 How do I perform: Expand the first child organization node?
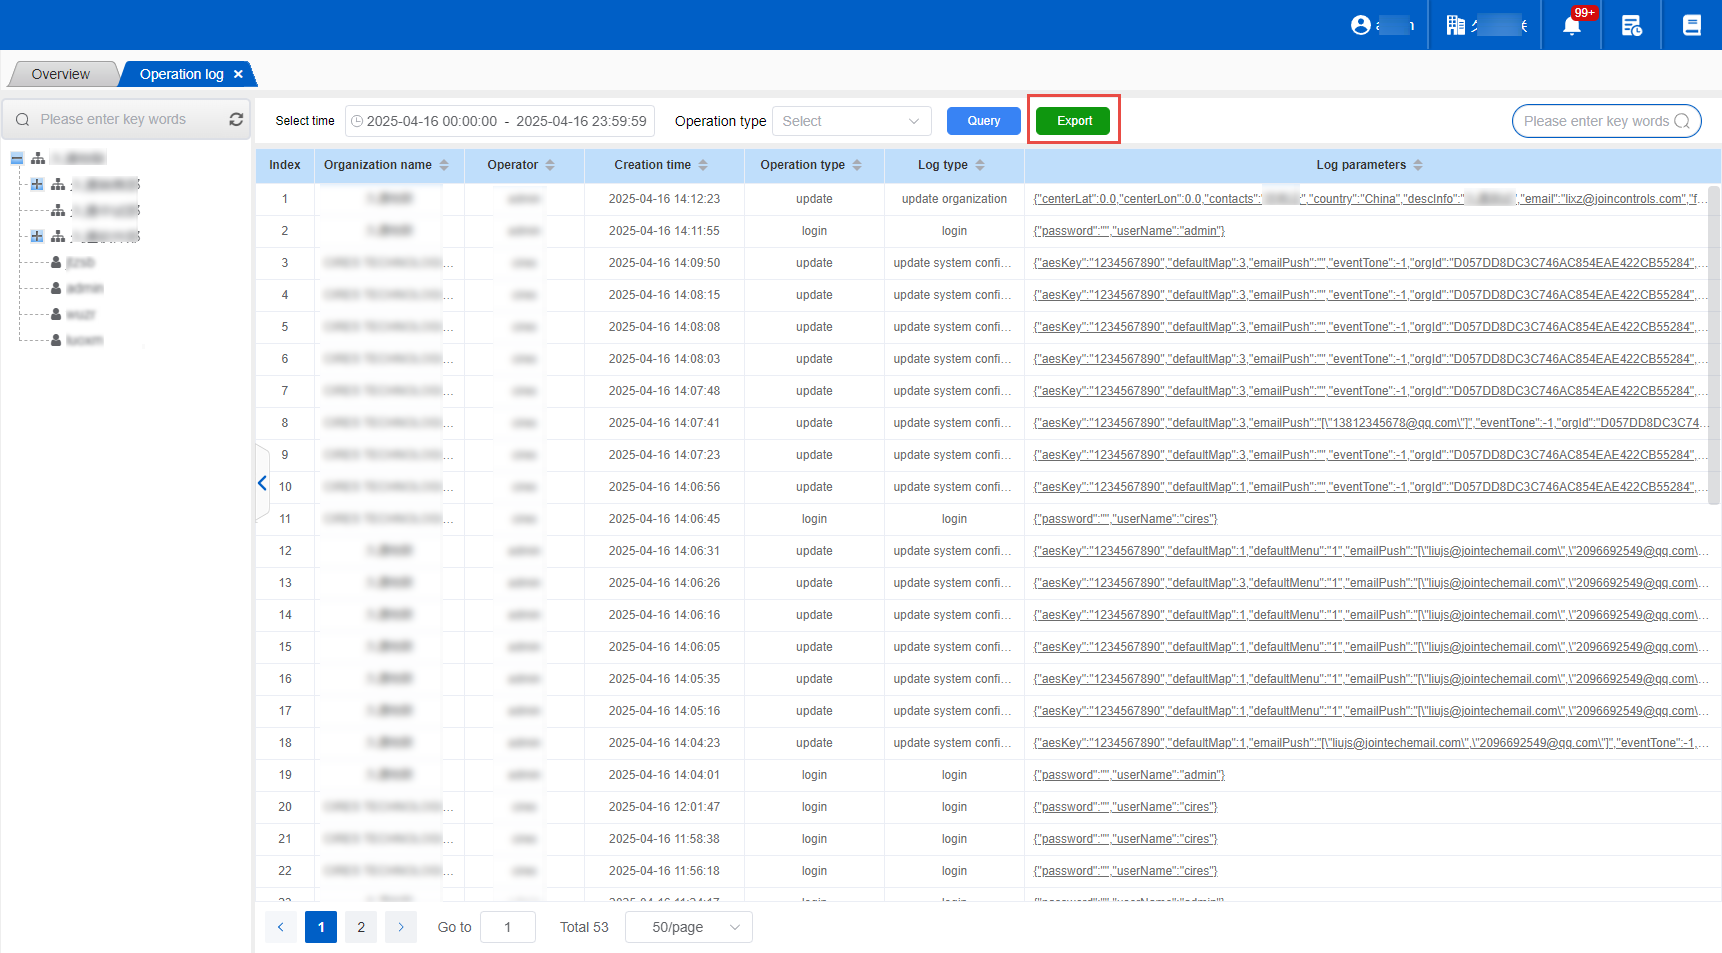(37, 184)
